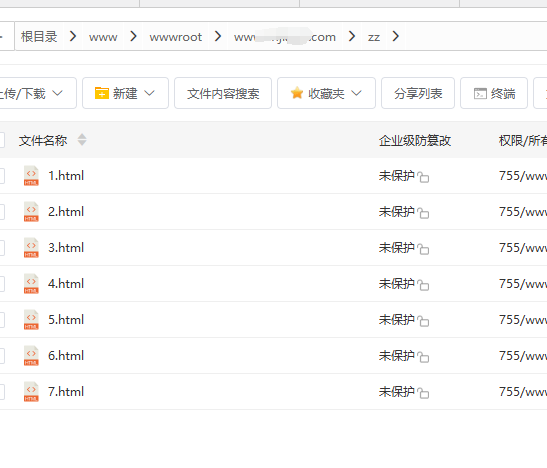Click the lock icon beside 2.html protection status
Viewport: 547px width, 468px height.
click(x=423, y=212)
